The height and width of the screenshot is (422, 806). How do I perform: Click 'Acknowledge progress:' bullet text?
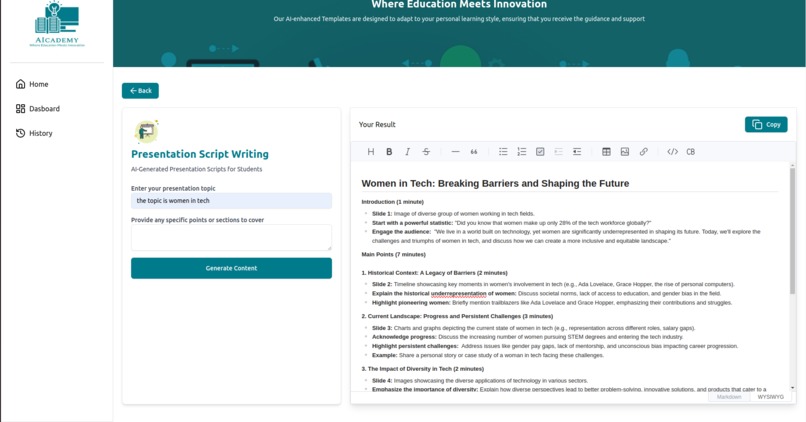[404, 337]
